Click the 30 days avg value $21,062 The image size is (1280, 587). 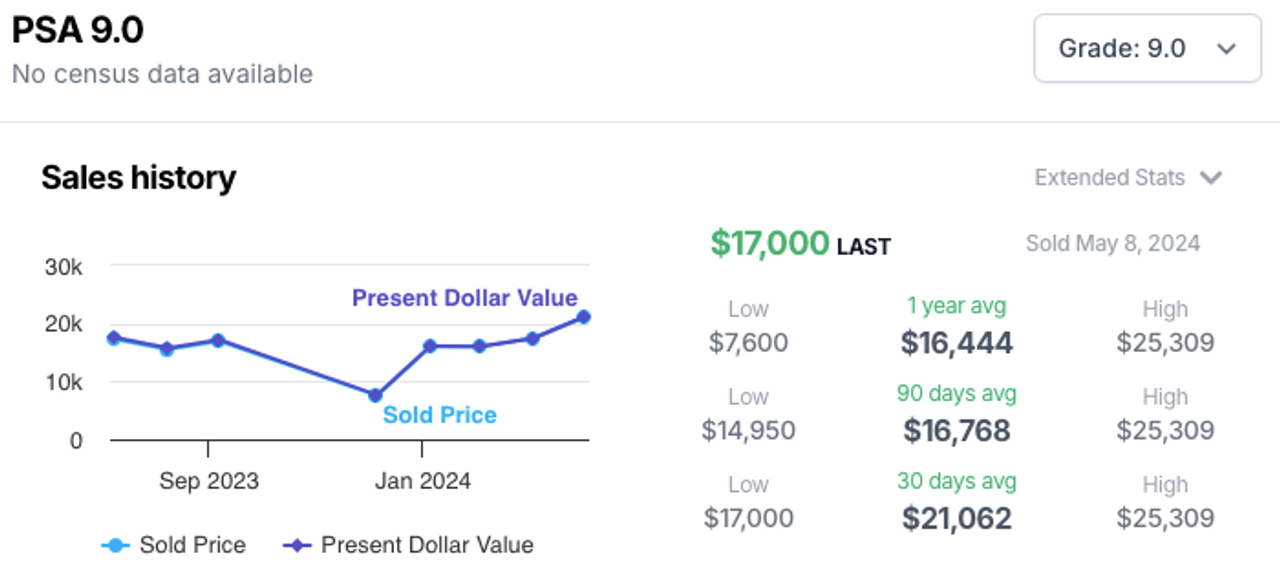[957, 518]
